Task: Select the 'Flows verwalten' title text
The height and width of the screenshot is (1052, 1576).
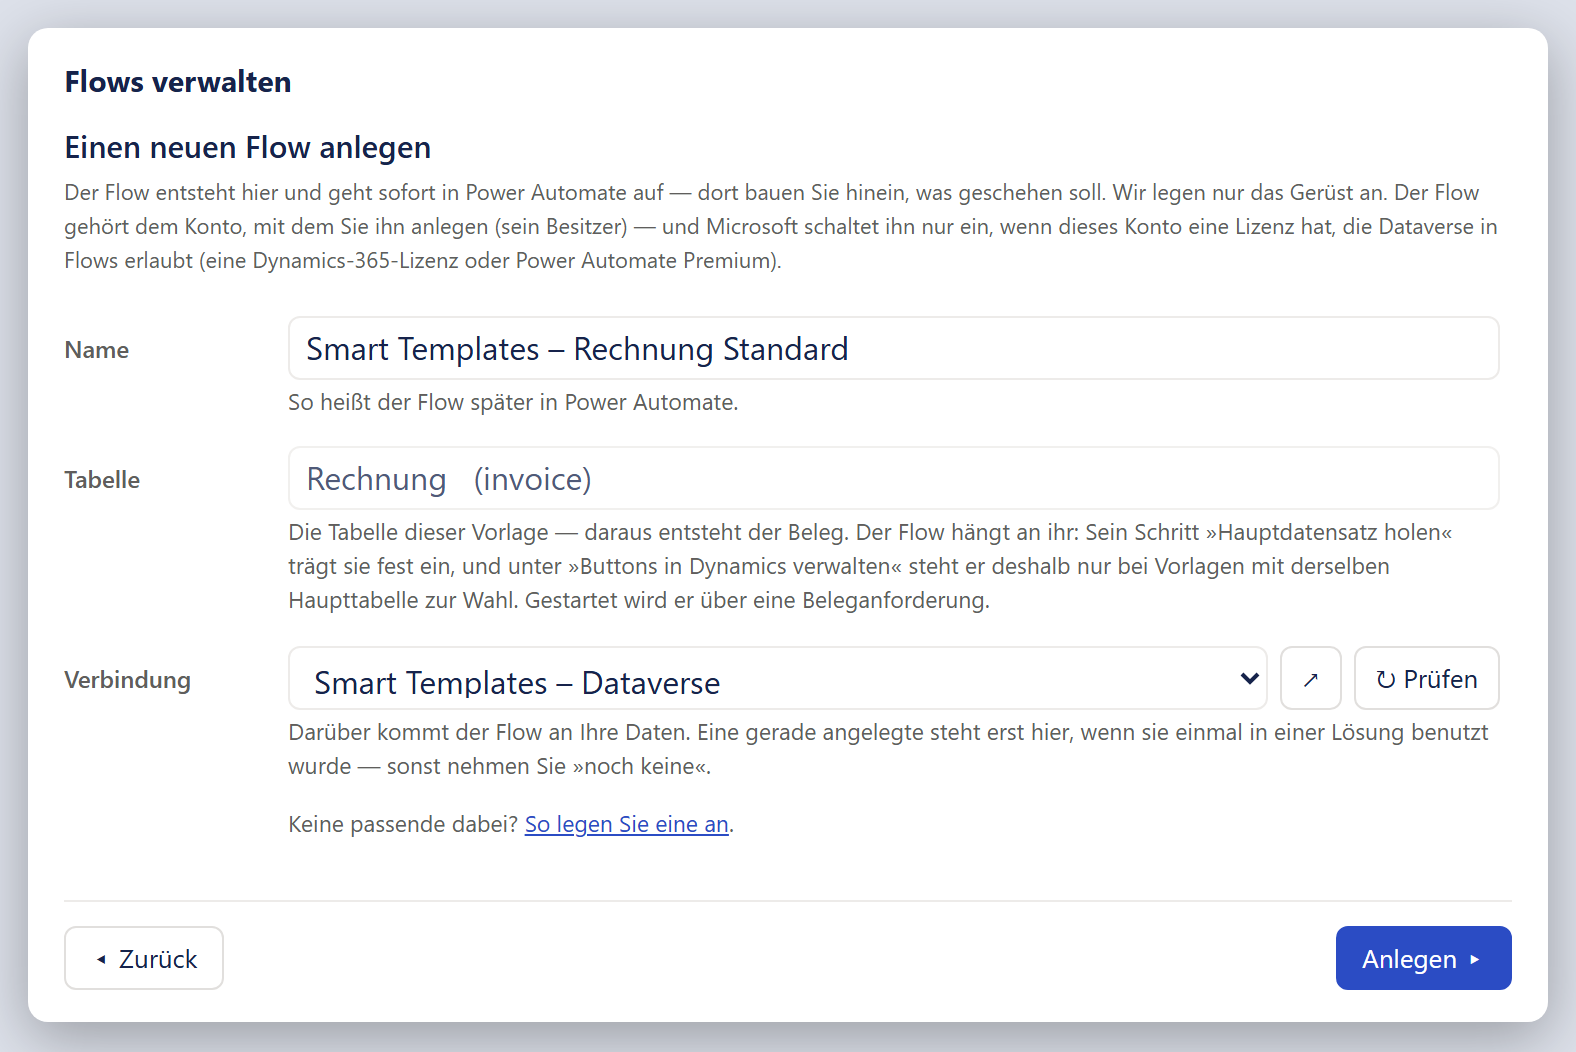Action: [x=178, y=82]
